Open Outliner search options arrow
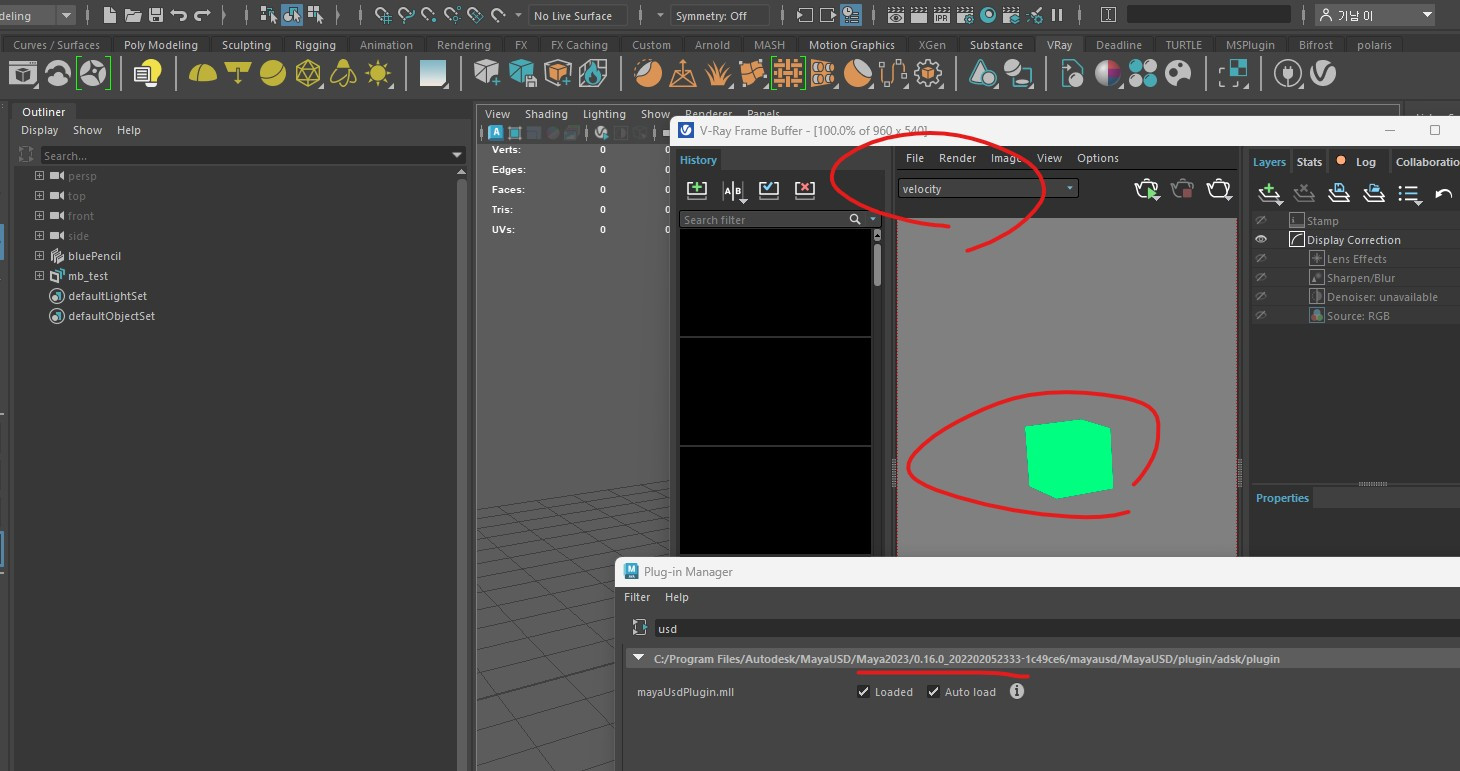This screenshot has height=771, width=1460. (457, 155)
